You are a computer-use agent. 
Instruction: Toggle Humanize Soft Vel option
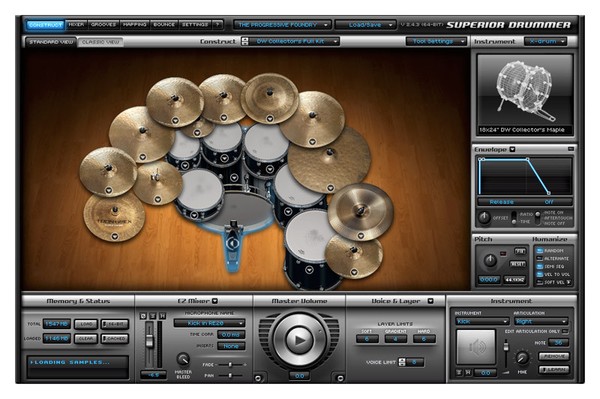(540, 282)
